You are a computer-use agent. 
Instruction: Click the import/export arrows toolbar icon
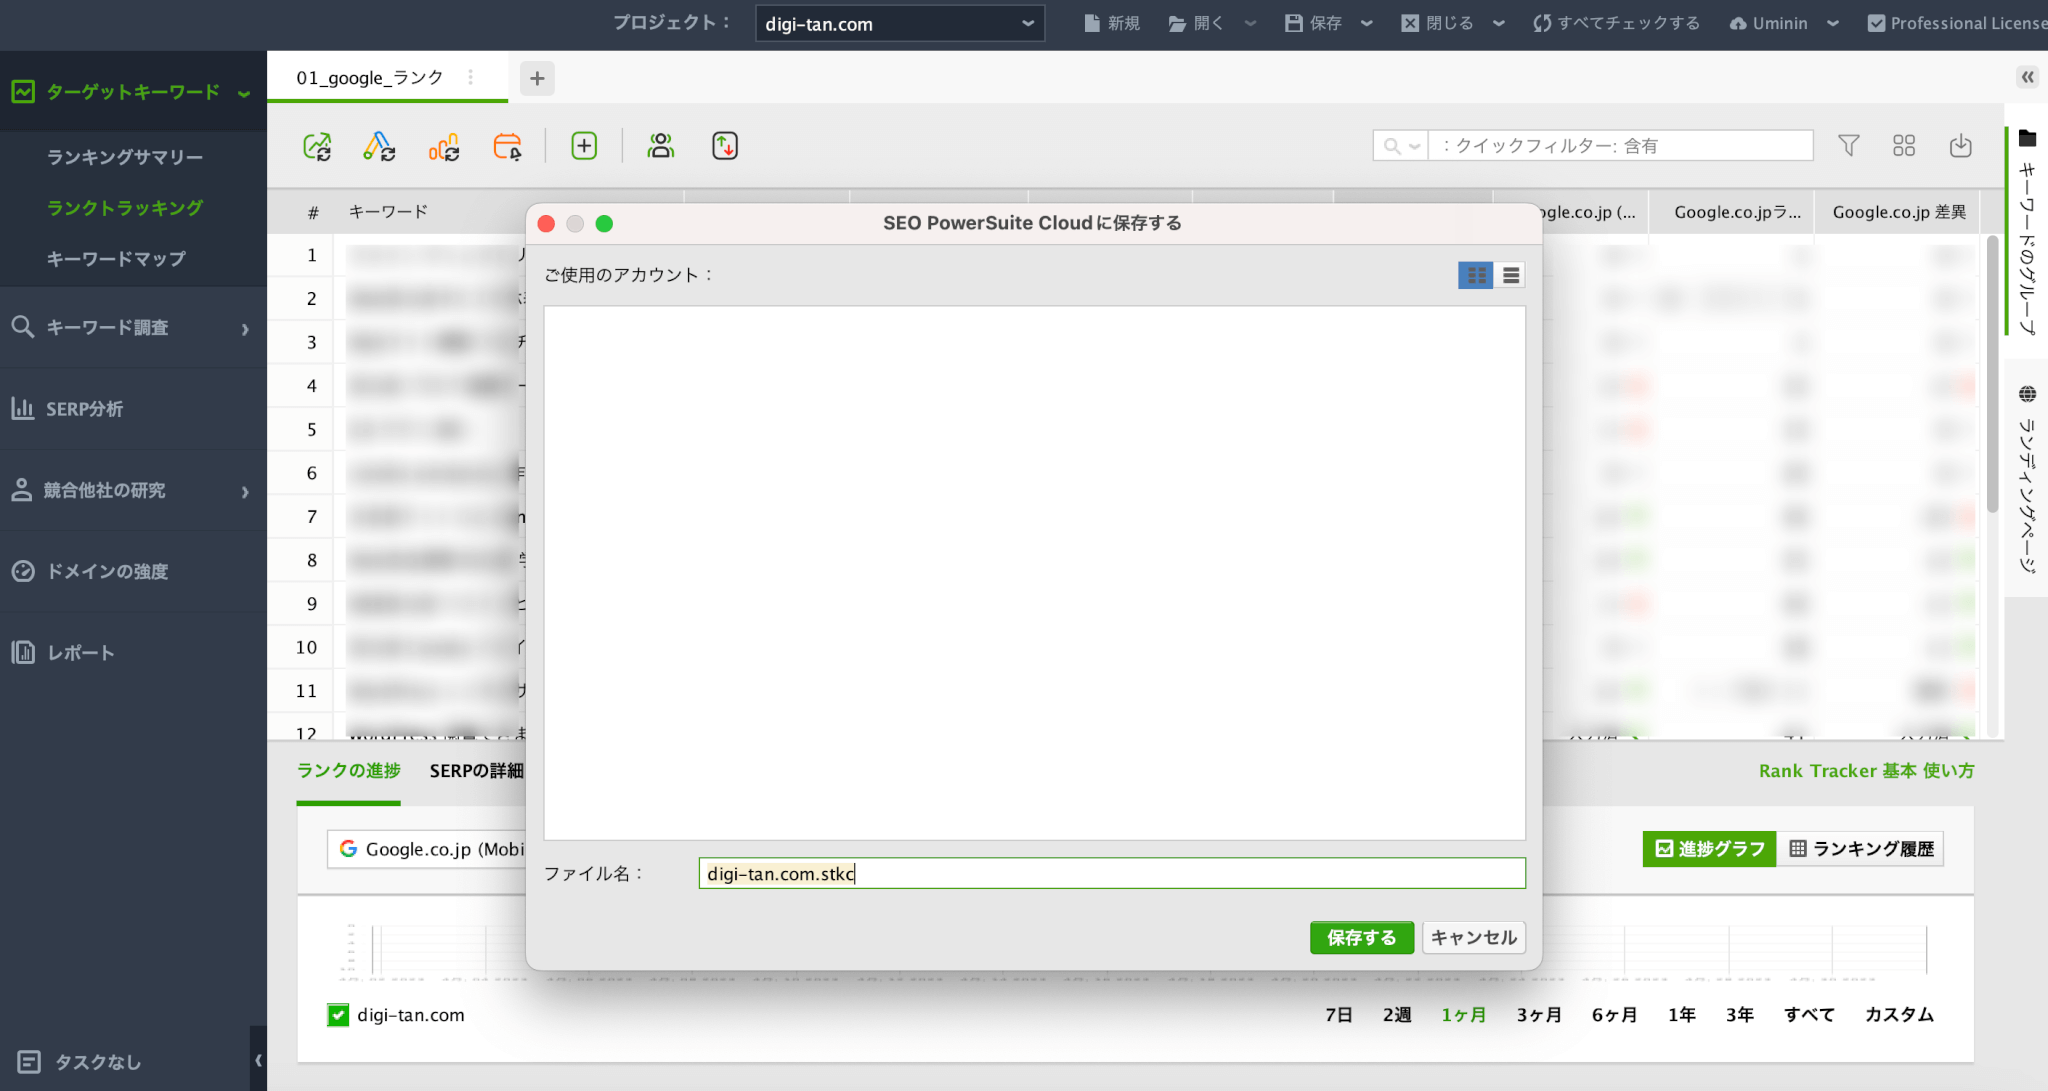pyautogui.click(x=725, y=146)
